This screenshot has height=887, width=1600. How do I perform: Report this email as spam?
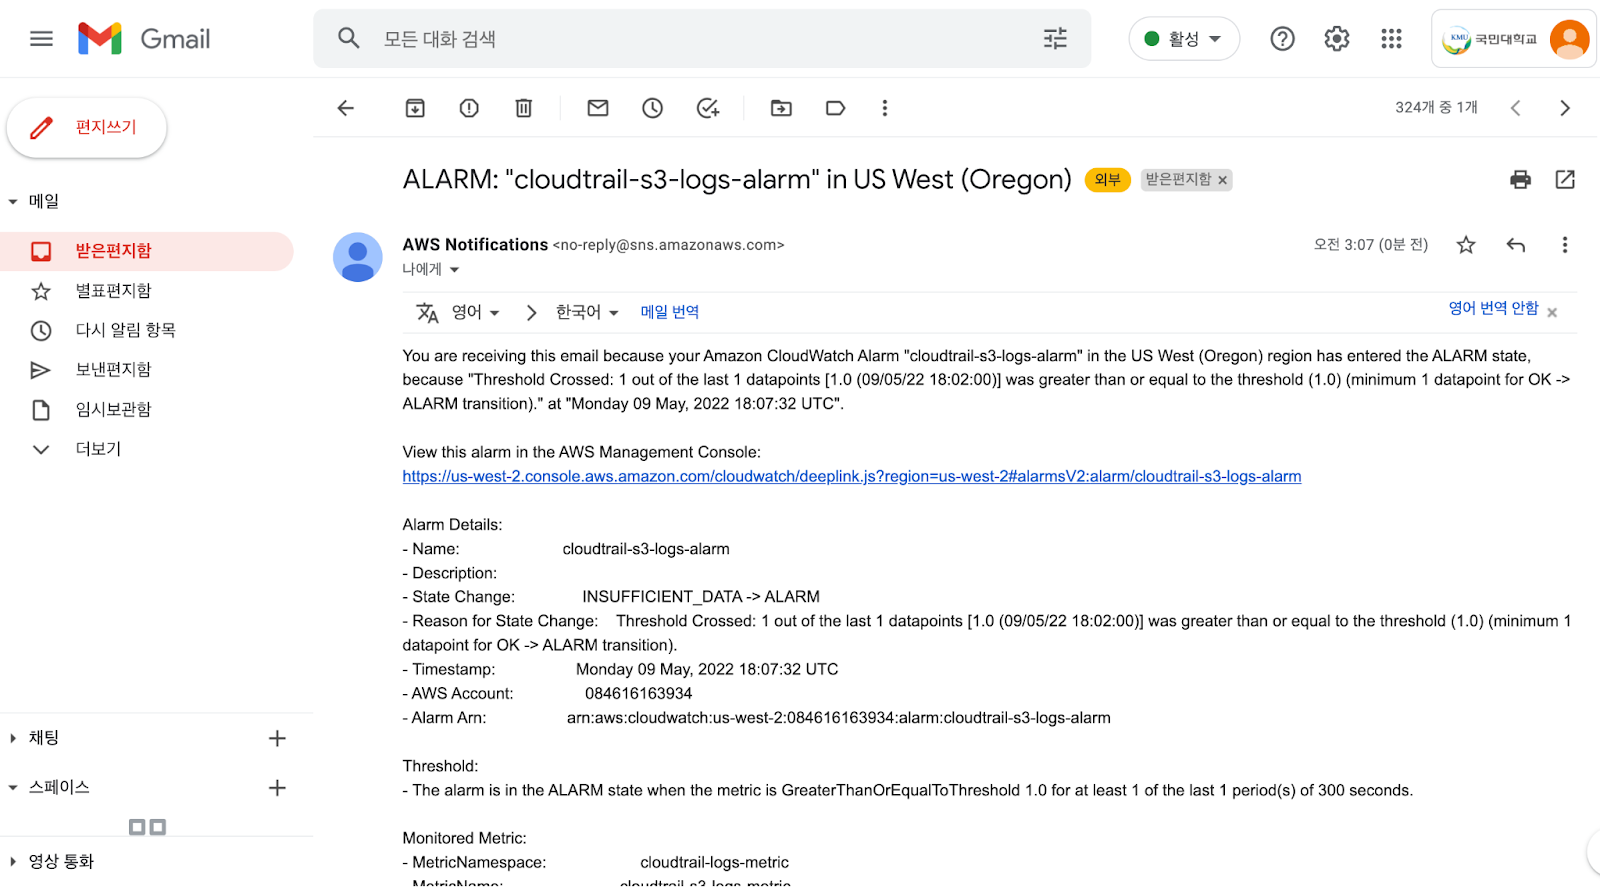point(469,108)
